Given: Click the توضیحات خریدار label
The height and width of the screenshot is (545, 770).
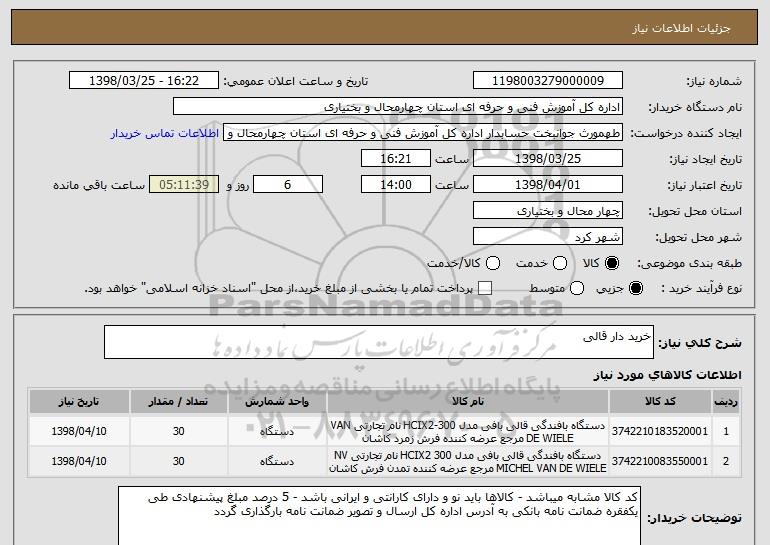Looking at the screenshot, I should (x=694, y=518).
